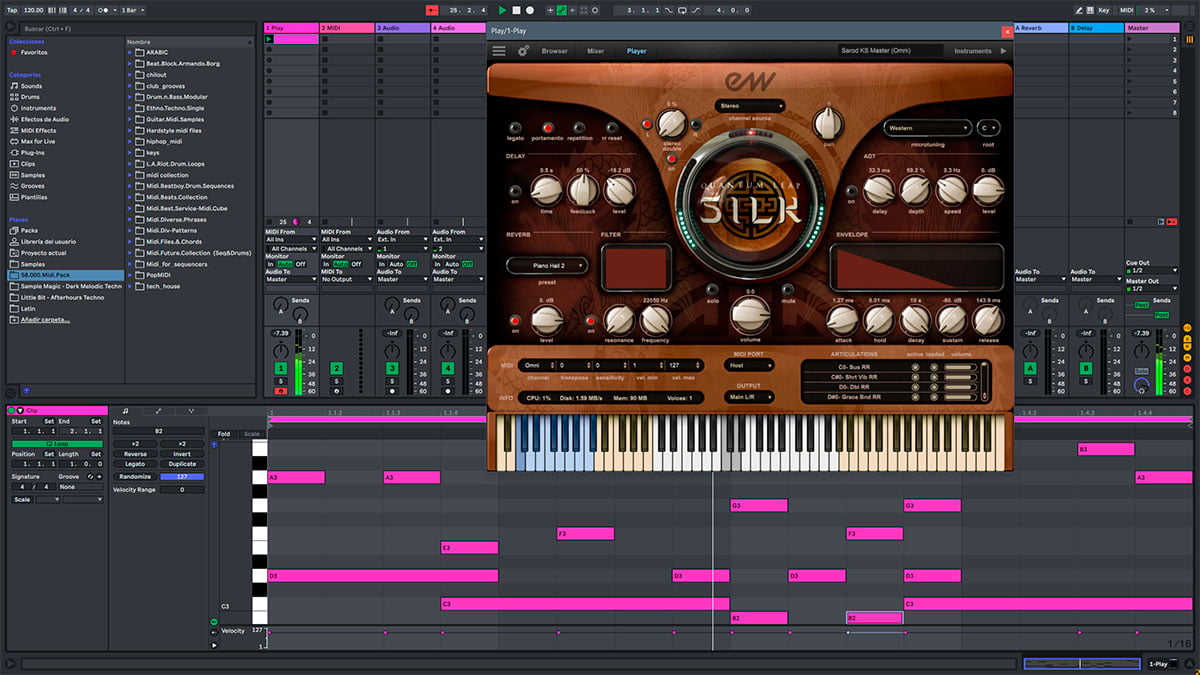
Task: Toggle the mute switch in Silk
Action: coord(788,289)
